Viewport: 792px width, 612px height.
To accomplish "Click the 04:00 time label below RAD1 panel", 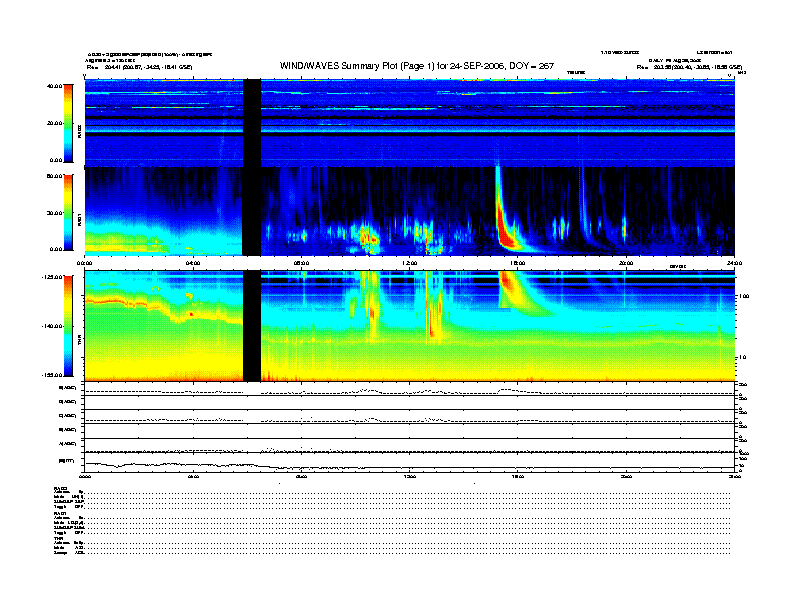I will tap(193, 263).
